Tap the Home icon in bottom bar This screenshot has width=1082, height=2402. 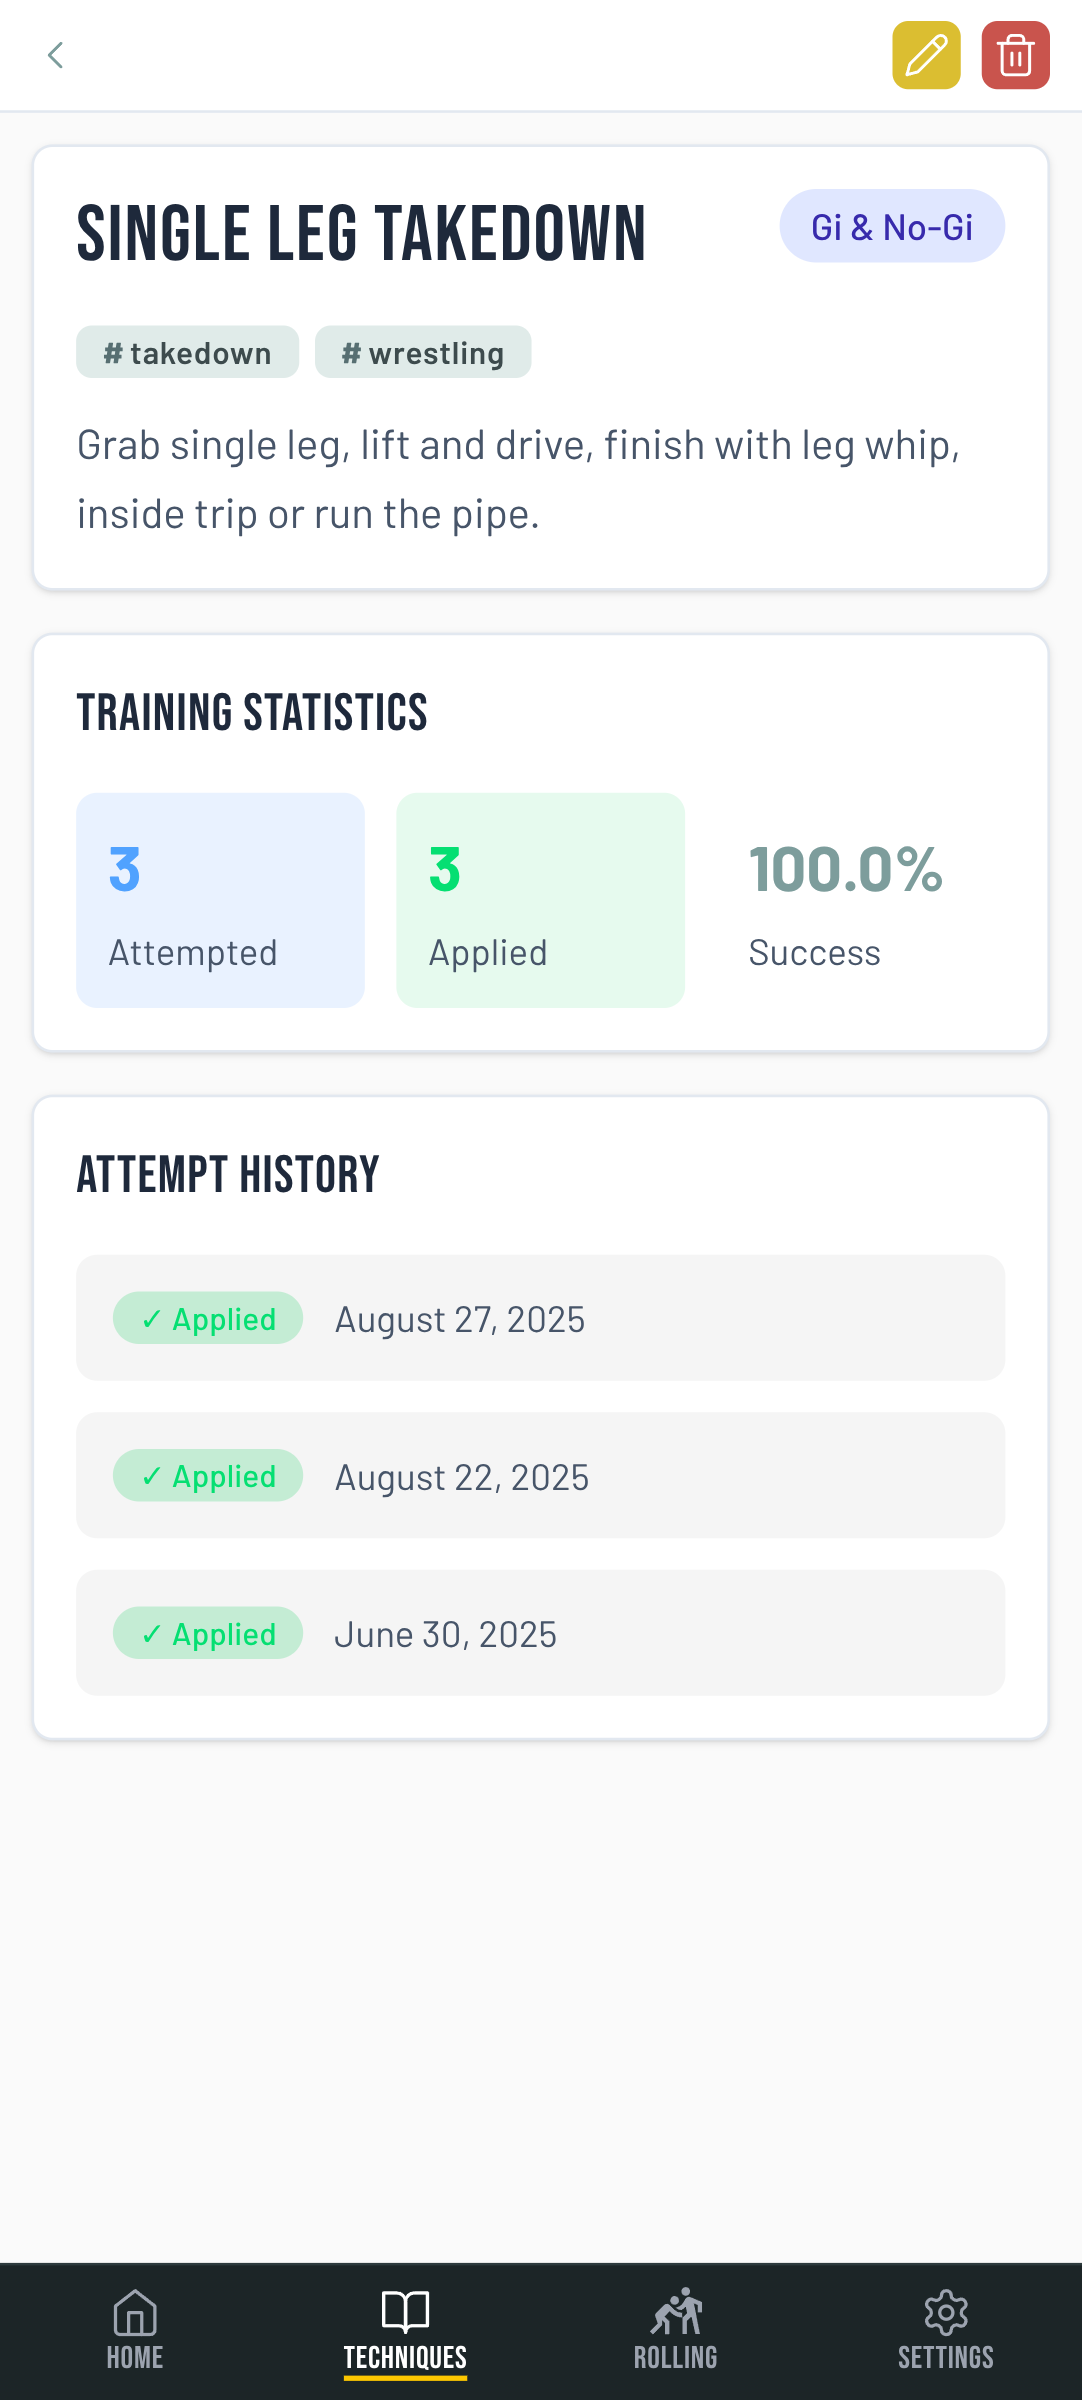click(135, 2329)
